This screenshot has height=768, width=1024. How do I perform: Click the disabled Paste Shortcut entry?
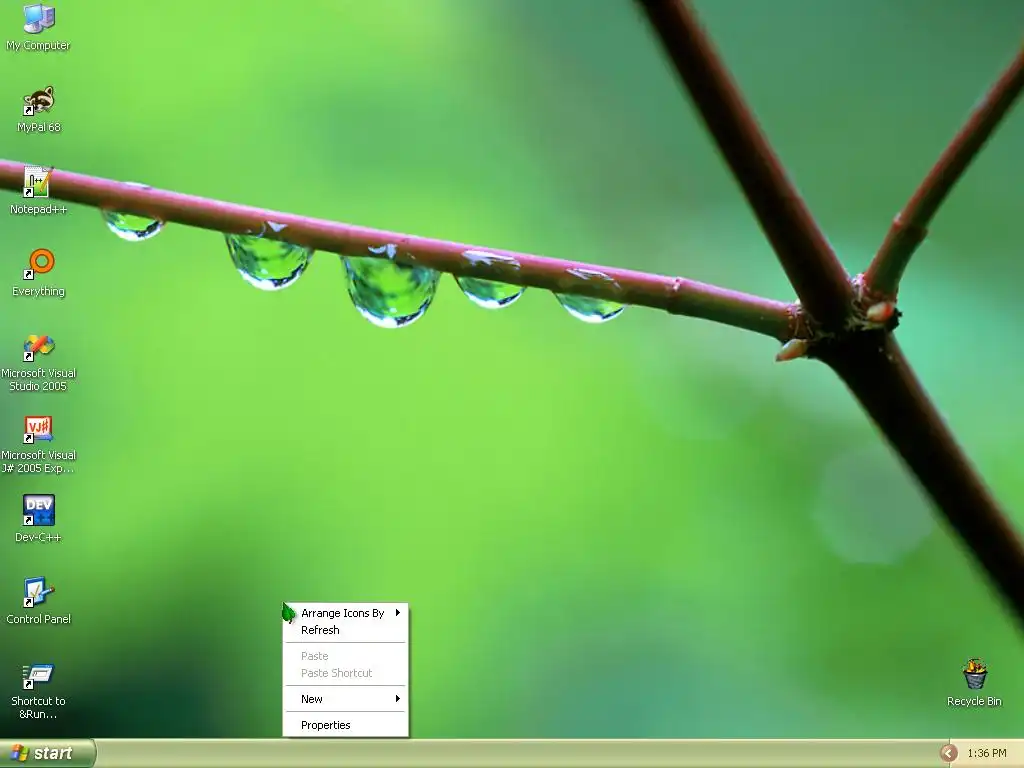tap(345, 673)
